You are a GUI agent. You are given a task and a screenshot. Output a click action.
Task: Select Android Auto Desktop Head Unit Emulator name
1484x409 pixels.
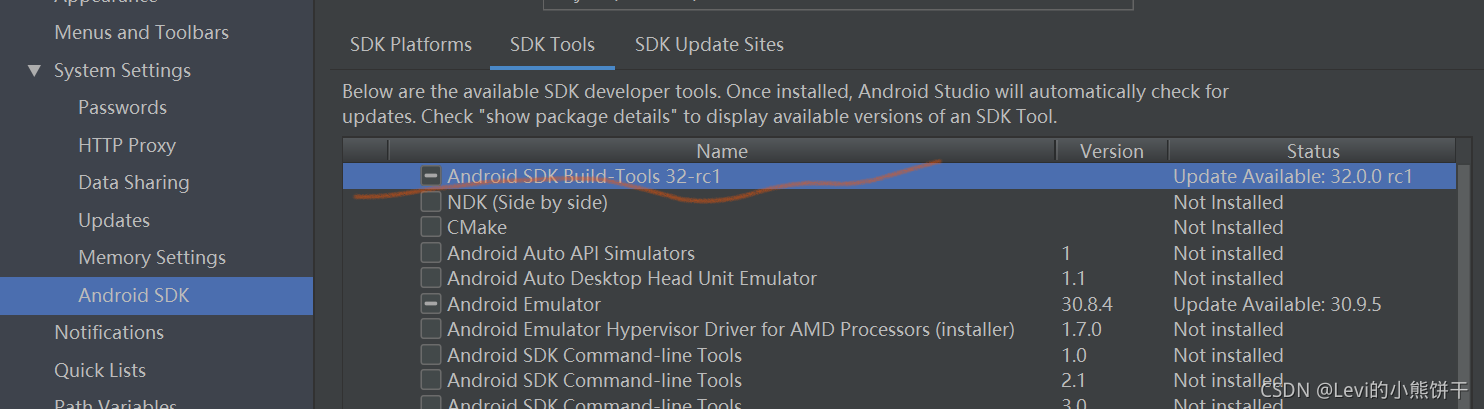(632, 278)
